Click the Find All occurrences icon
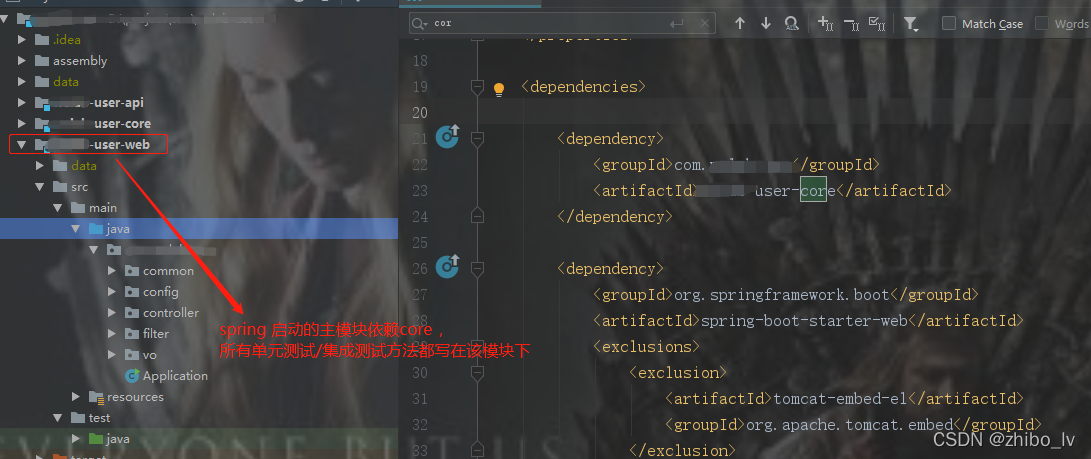Image resolution: width=1091 pixels, height=459 pixels. (792, 24)
